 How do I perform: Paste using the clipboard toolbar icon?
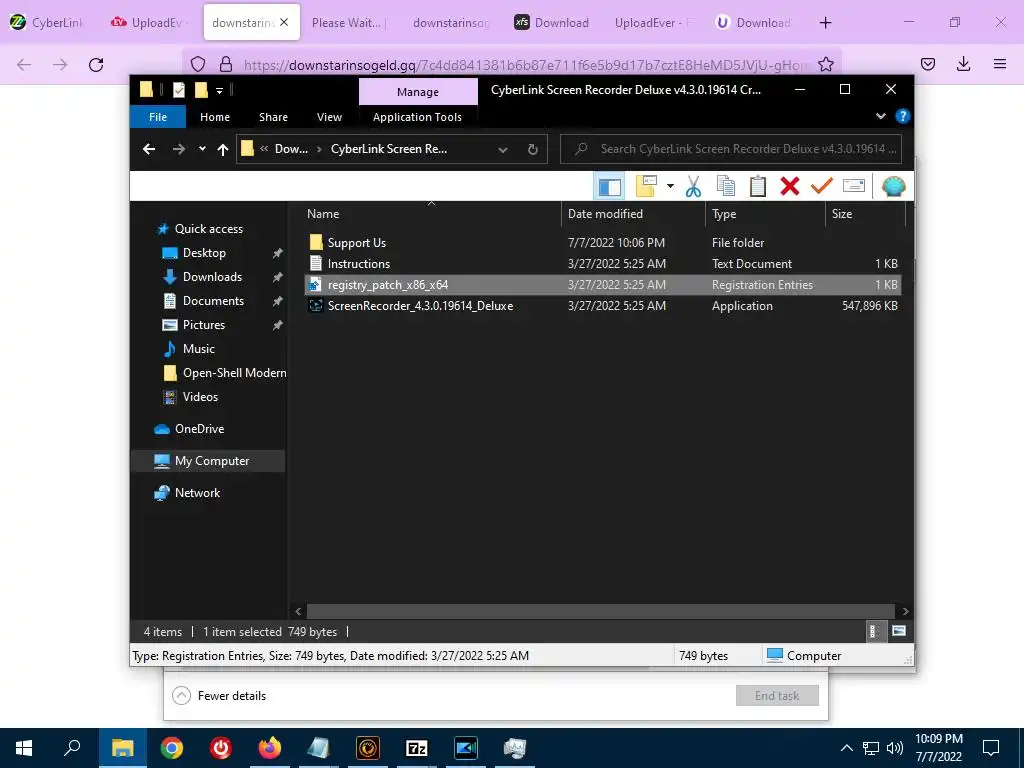tap(758, 187)
